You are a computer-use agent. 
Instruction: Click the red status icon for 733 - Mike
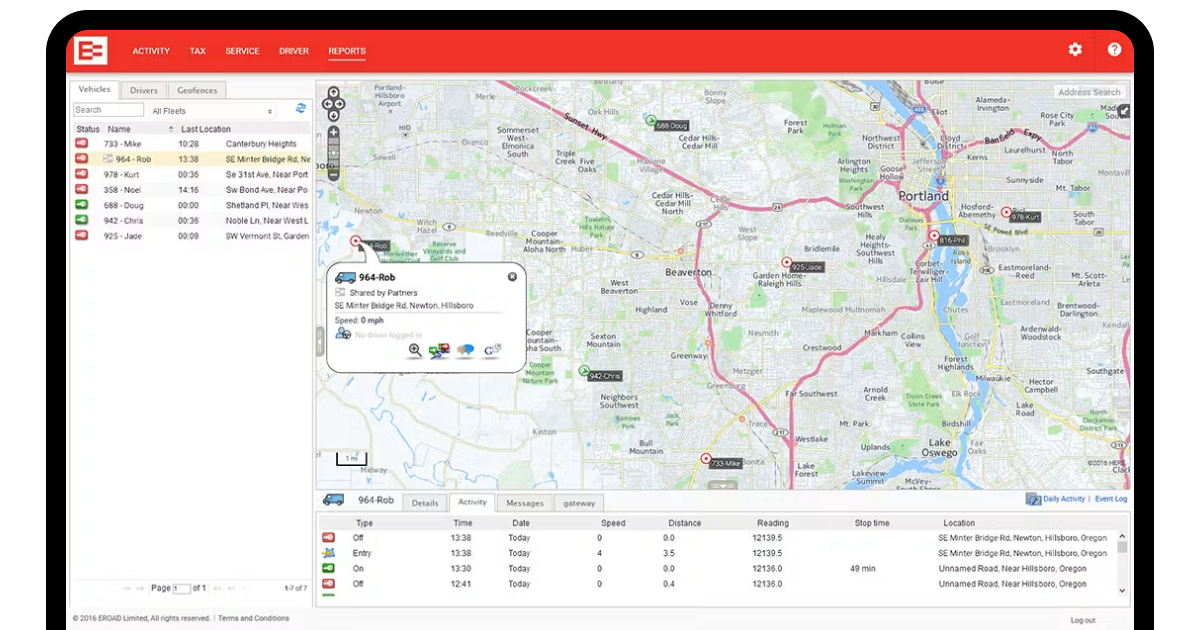(x=82, y=144)
